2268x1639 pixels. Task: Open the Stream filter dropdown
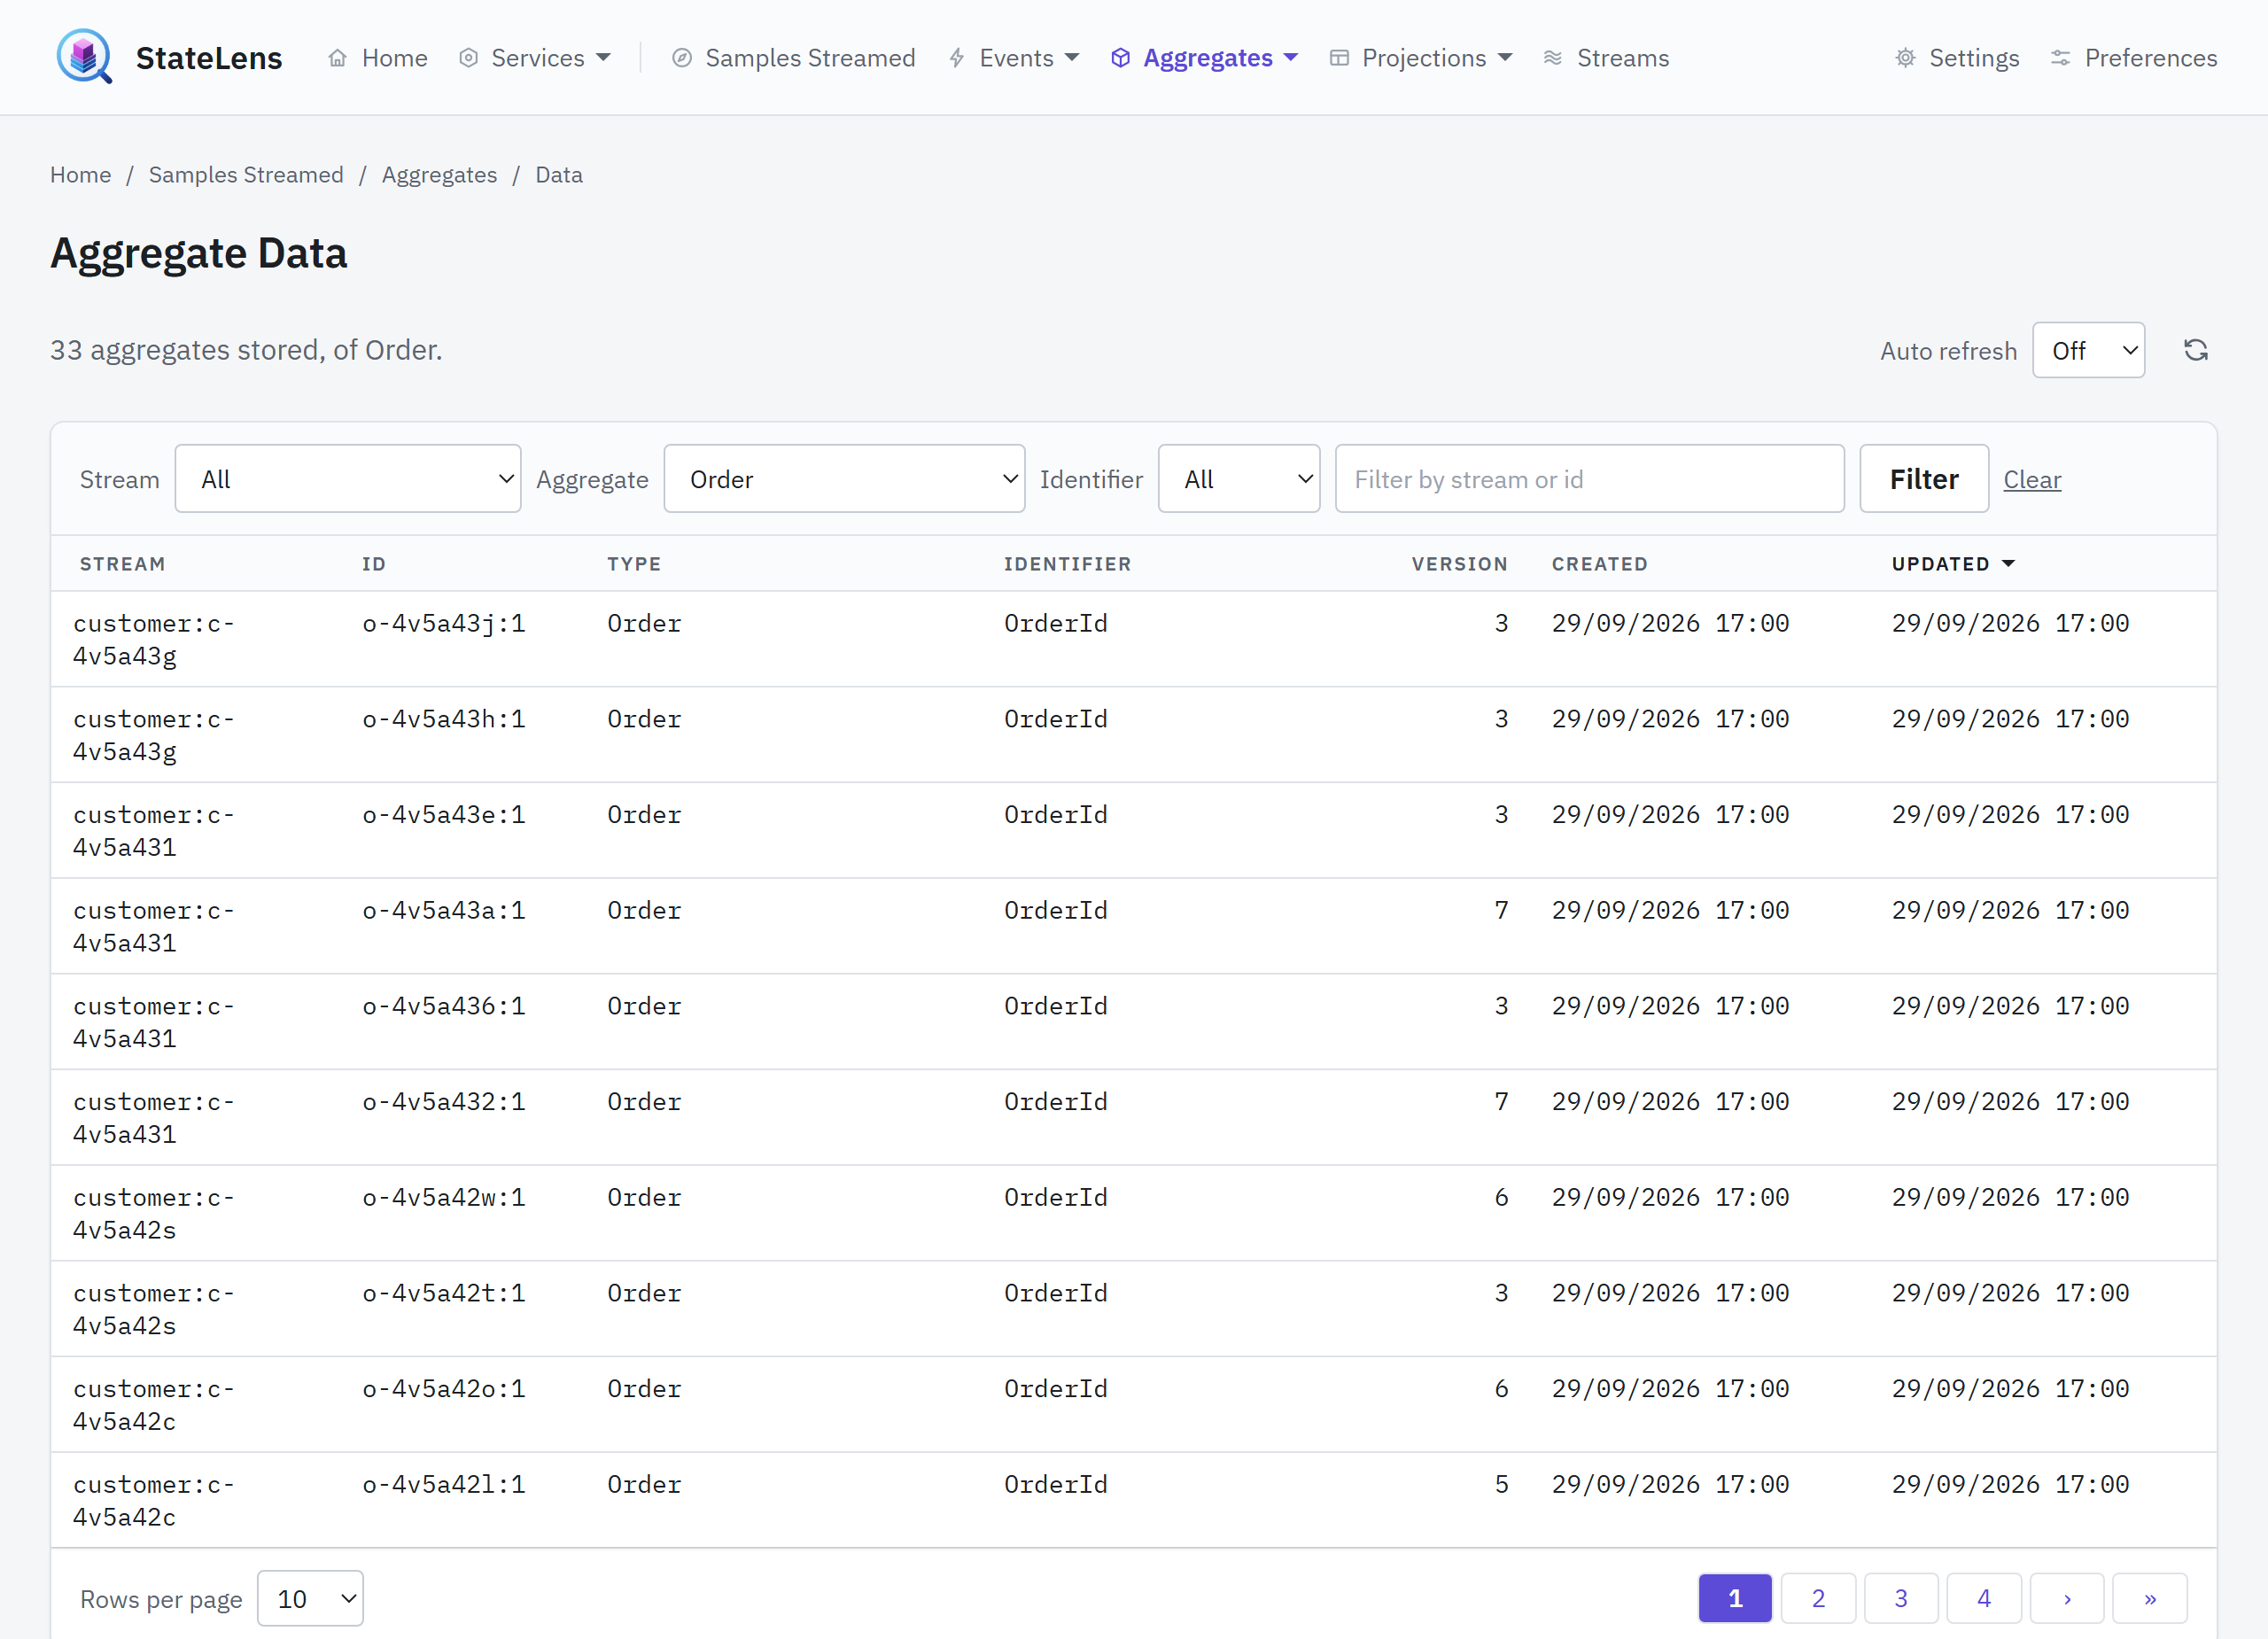click(x=348, y=479)
